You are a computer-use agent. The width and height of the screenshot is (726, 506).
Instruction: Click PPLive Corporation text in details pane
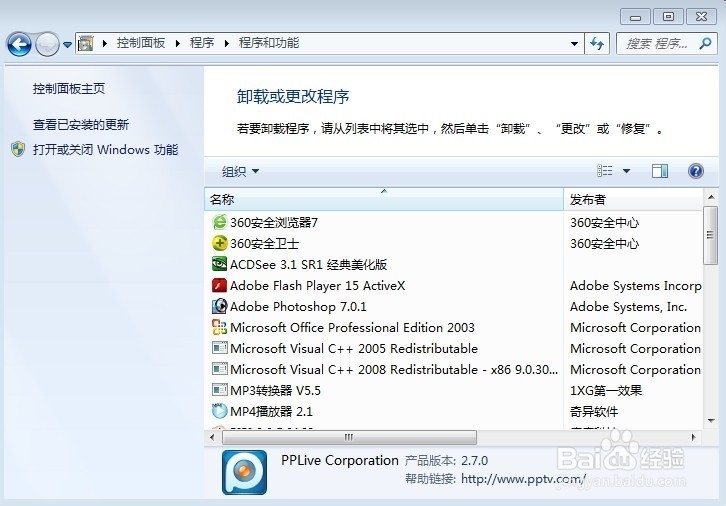(x=339, y=460)
